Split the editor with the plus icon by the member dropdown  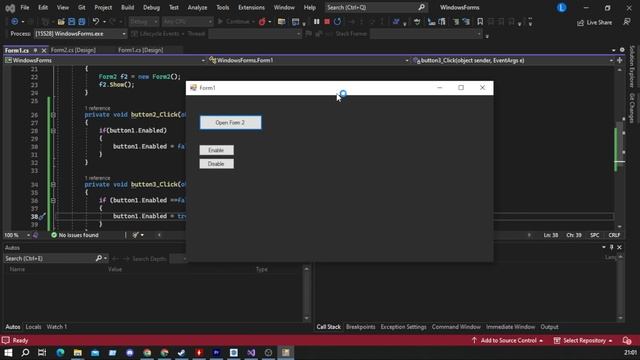620,60
